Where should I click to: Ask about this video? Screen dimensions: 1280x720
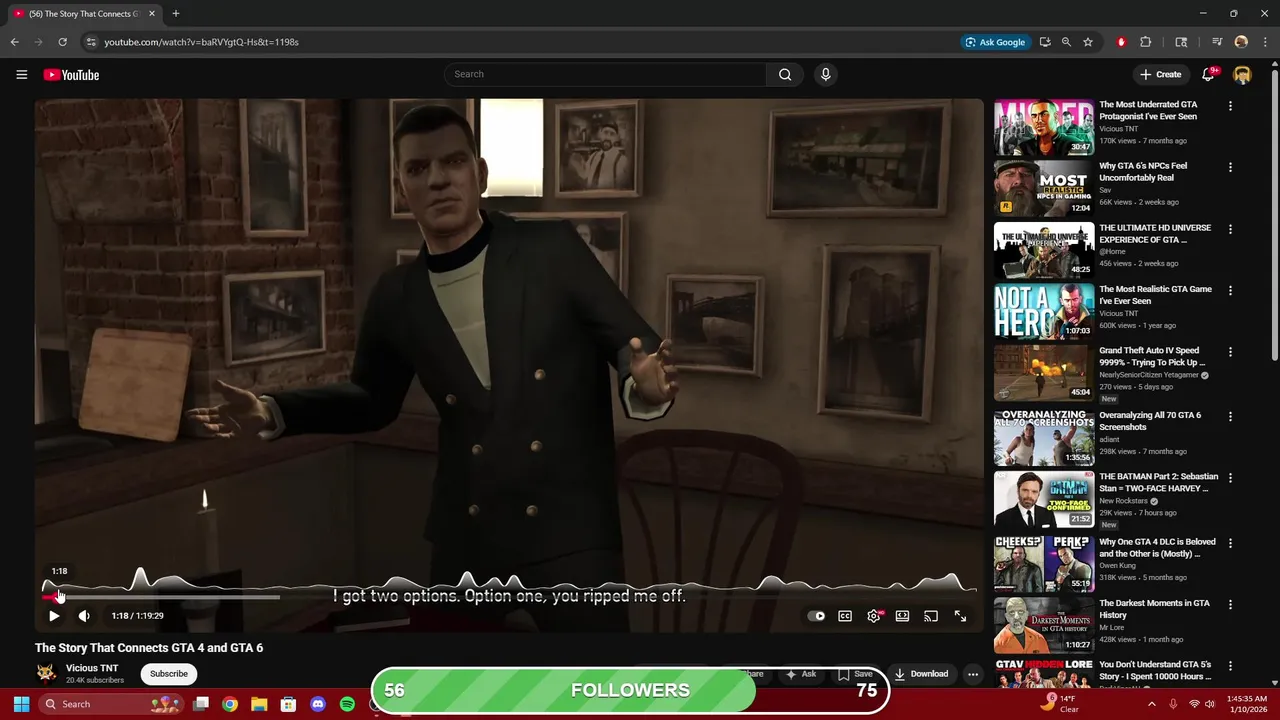click(x=800, y=674)
